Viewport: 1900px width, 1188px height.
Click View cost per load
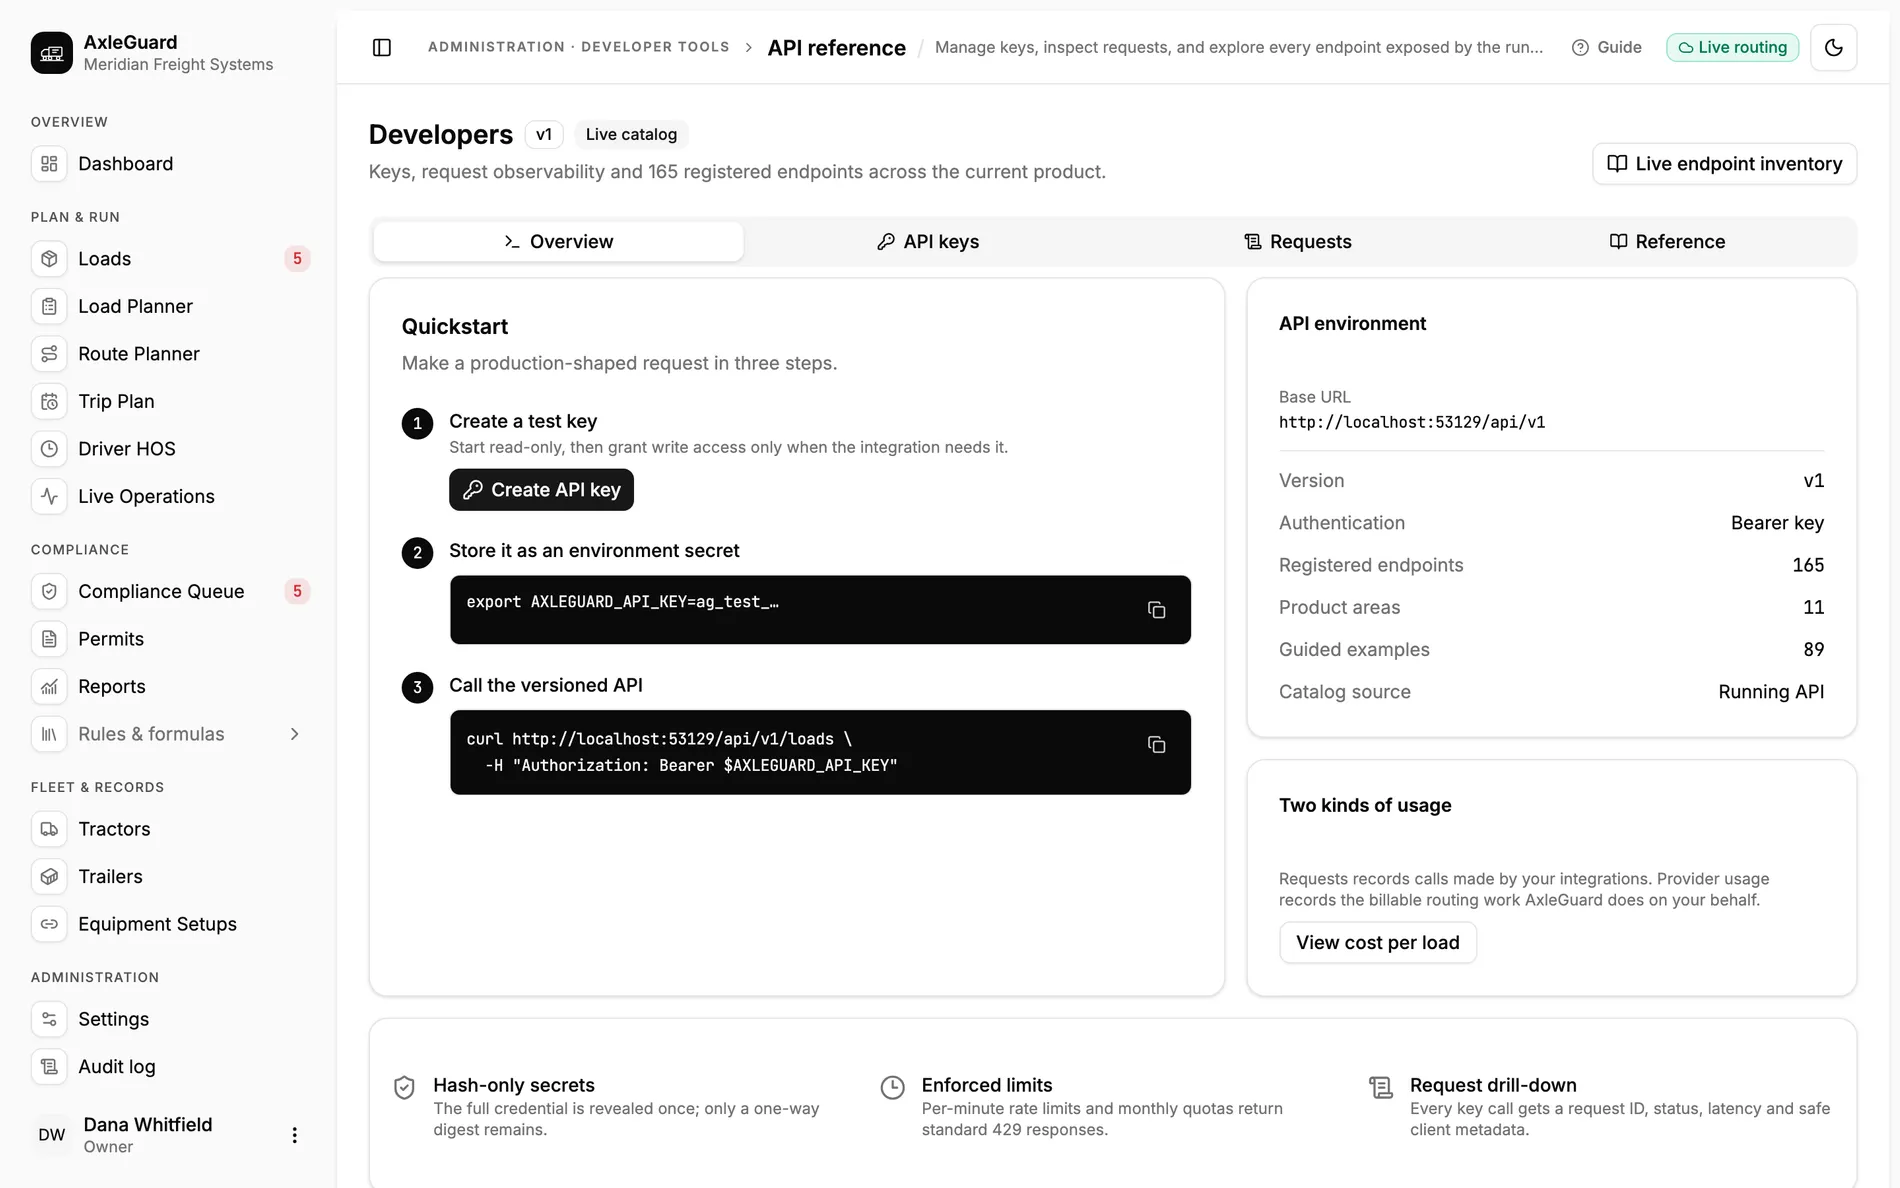pyautogui.click(x=1377, y=943)
